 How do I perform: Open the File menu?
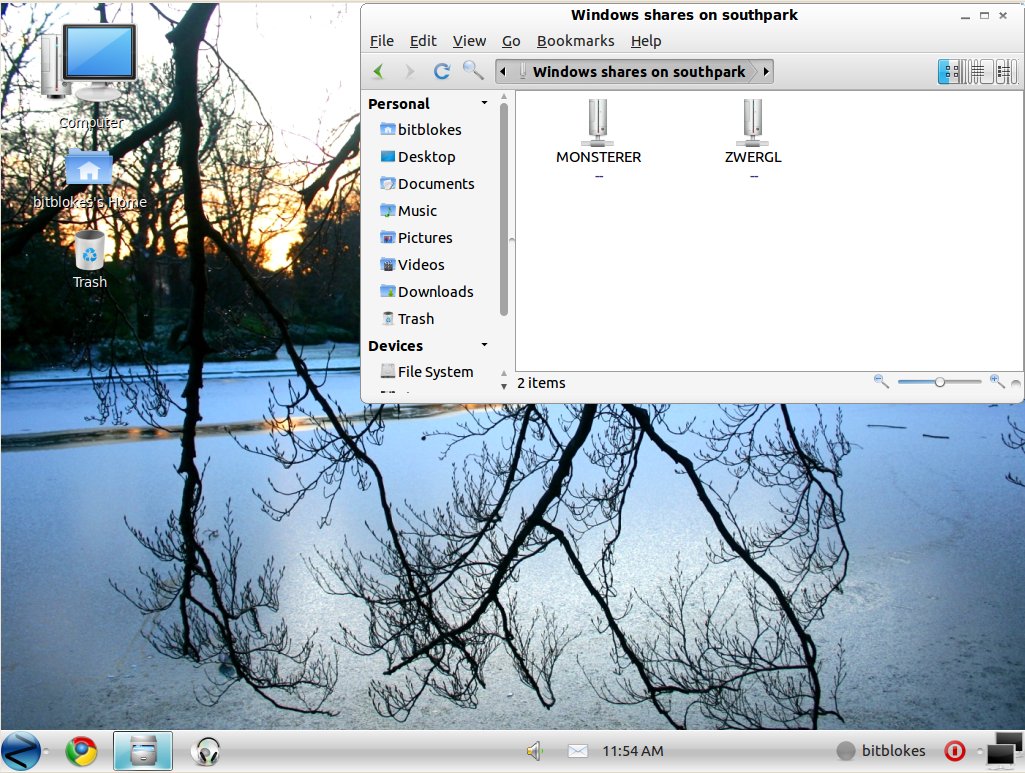[x=382, y=41]
